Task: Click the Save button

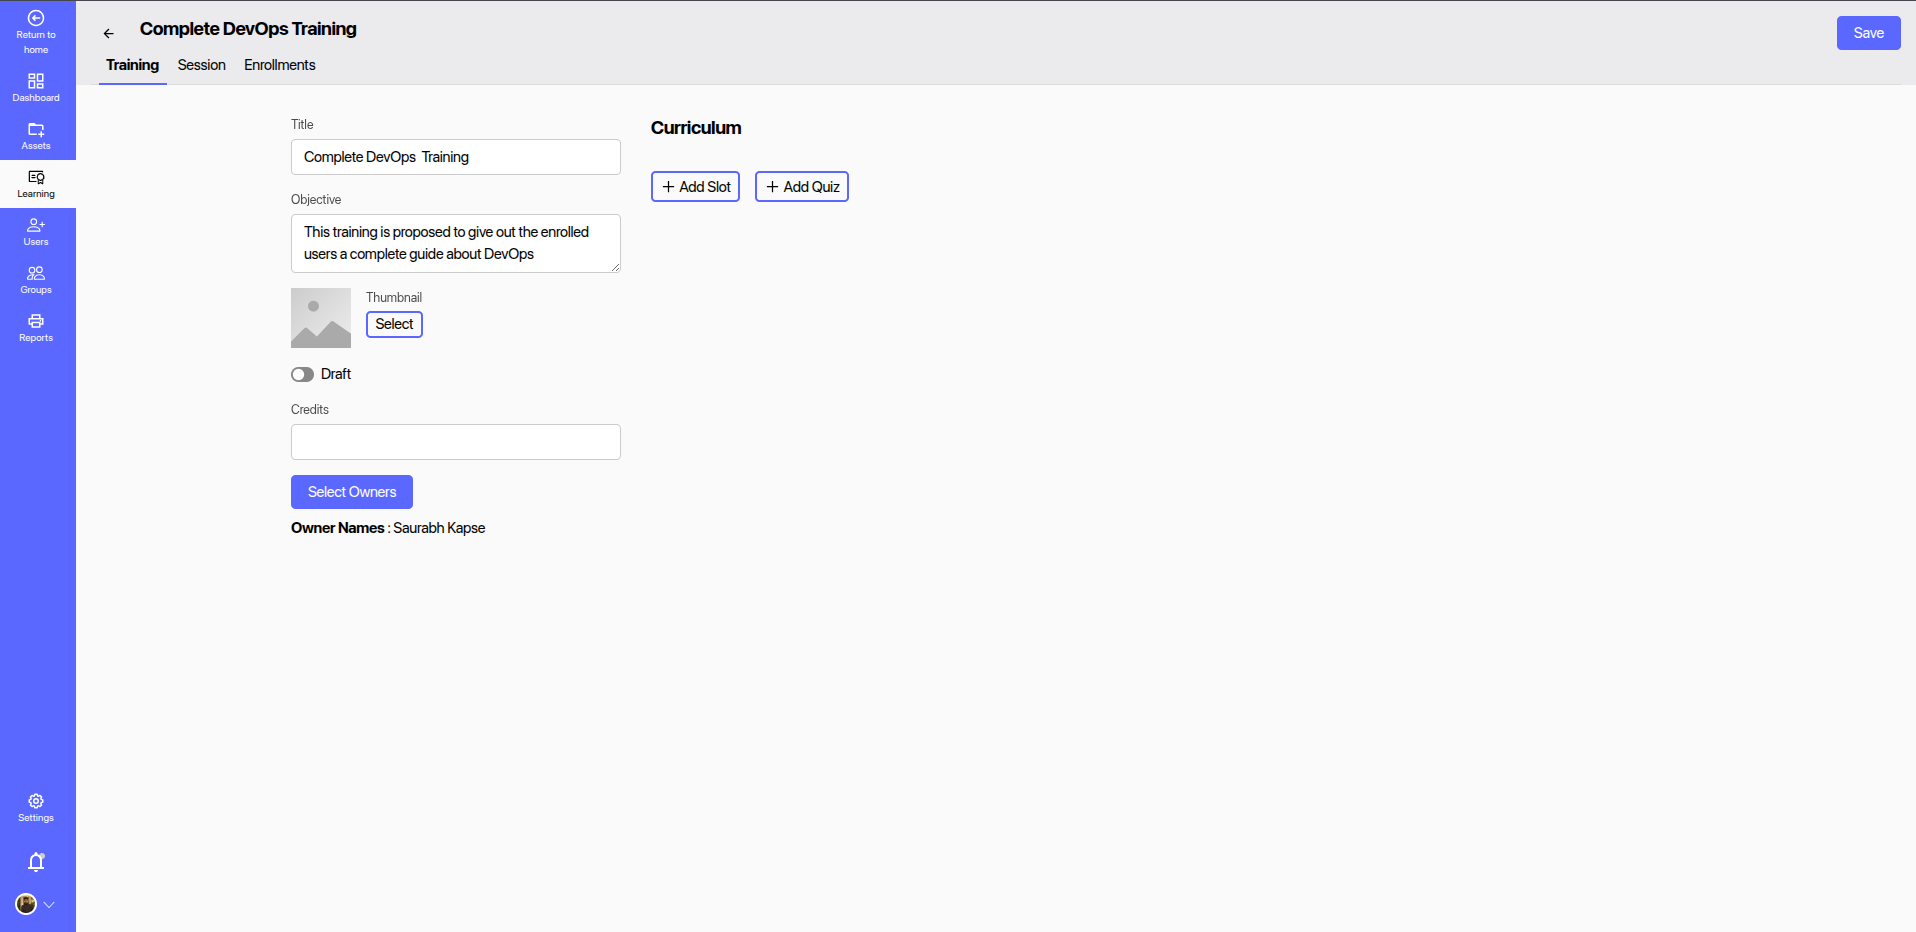Action: pyautogui.click(x=1867, y=33)
